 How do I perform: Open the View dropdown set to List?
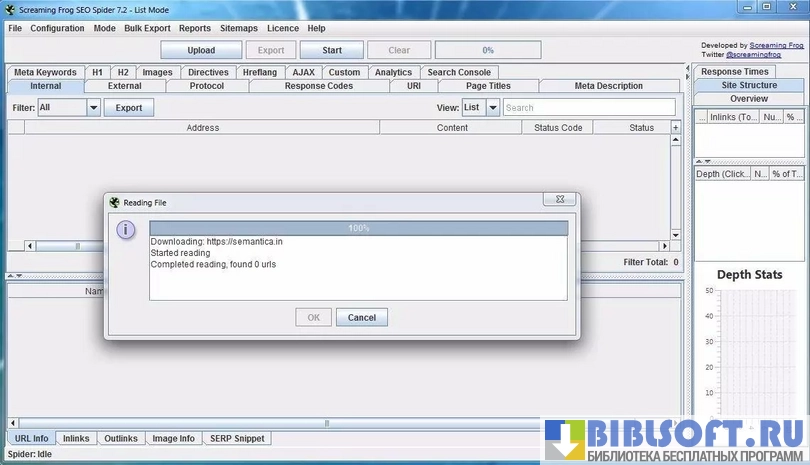(492, 108)
